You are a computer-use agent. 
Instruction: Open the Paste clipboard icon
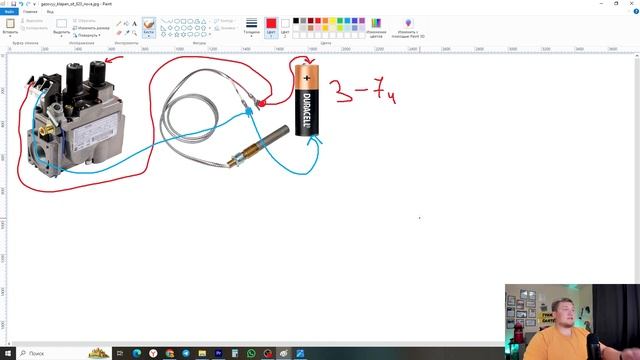coord(10,23)
